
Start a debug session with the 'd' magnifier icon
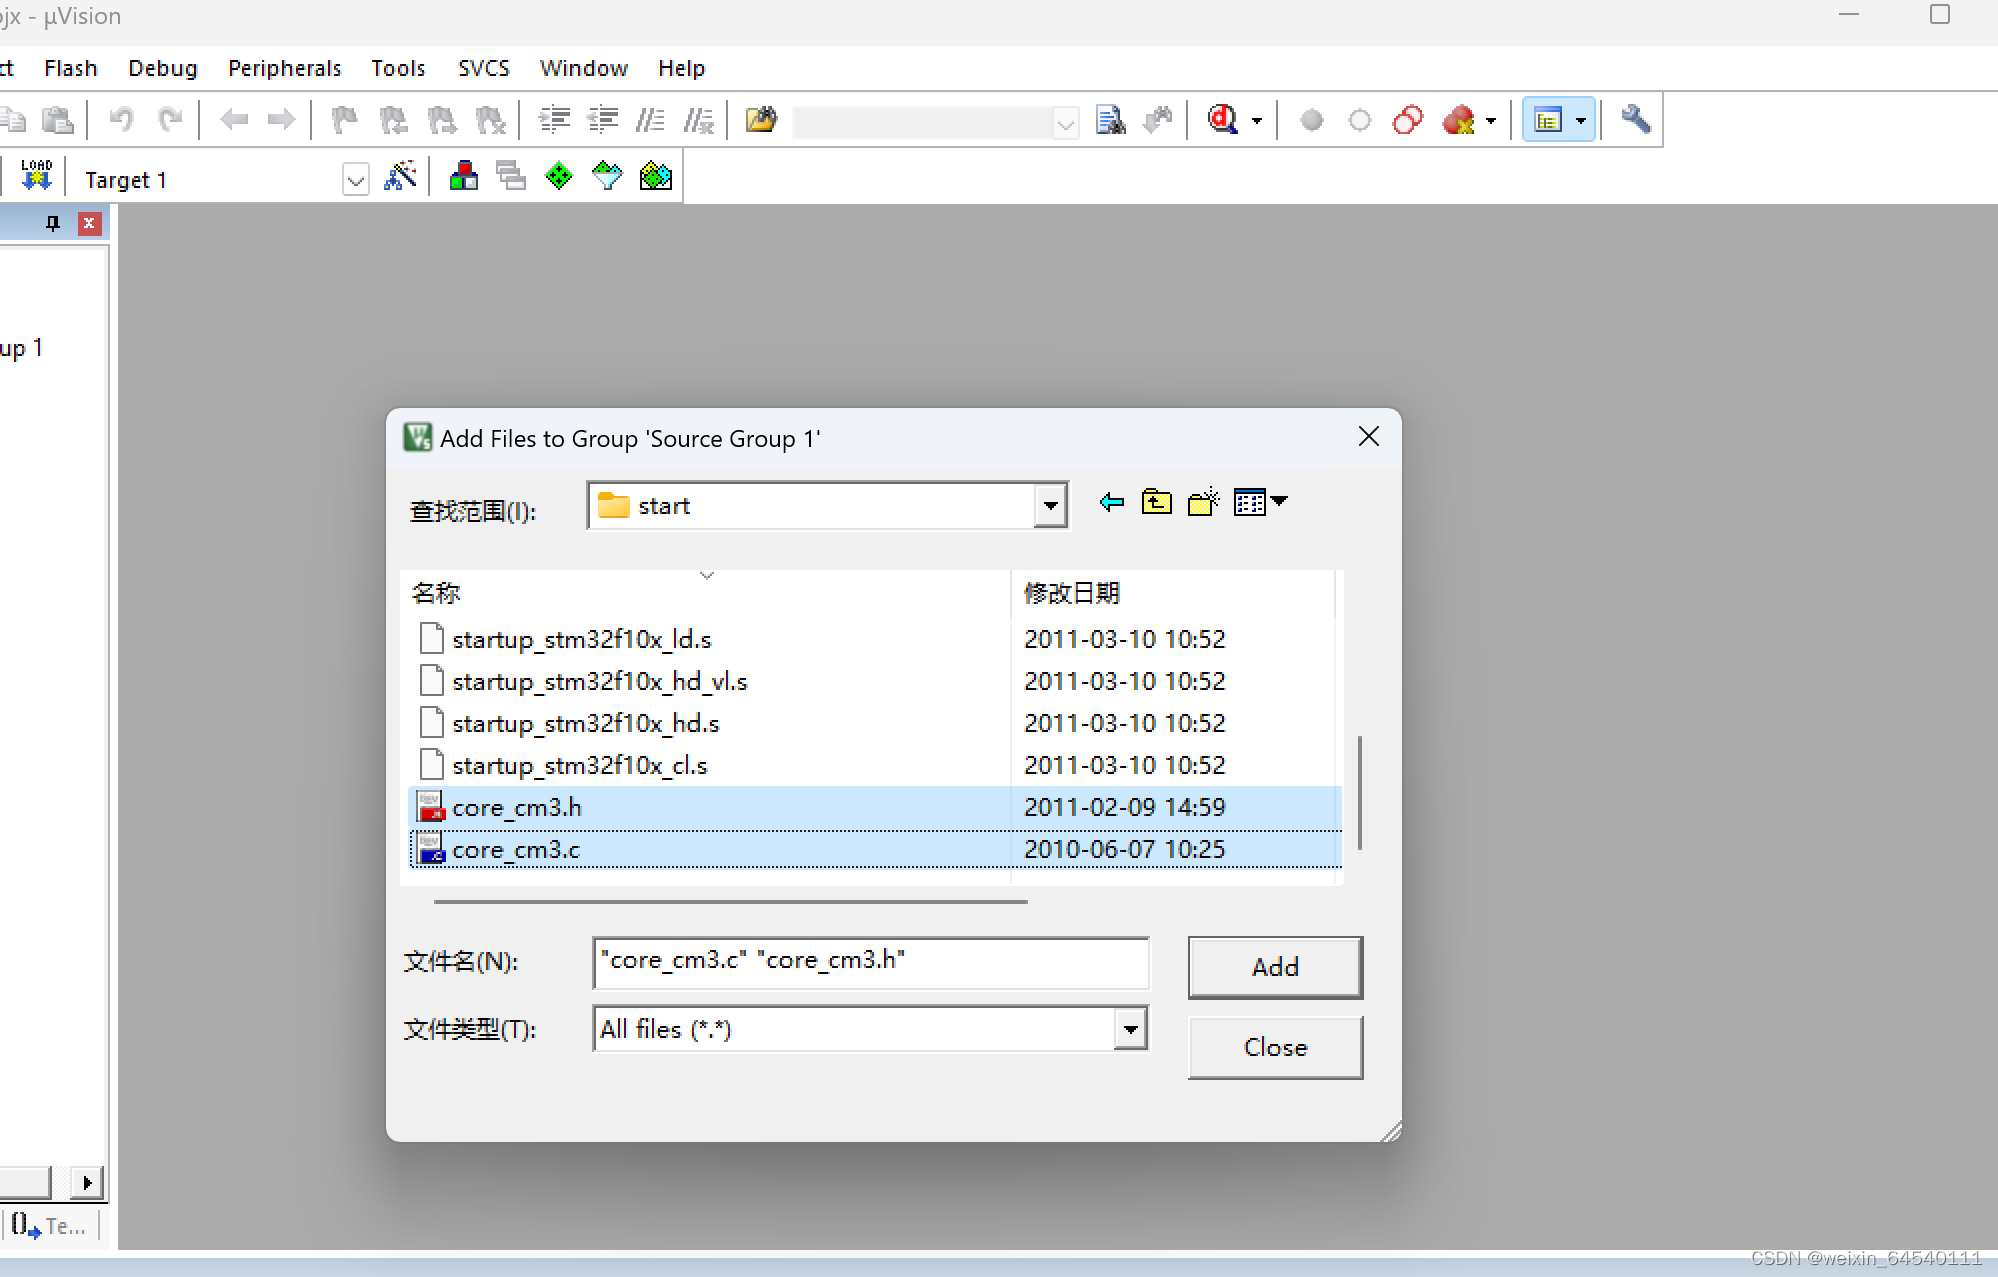pos(1226,119)
